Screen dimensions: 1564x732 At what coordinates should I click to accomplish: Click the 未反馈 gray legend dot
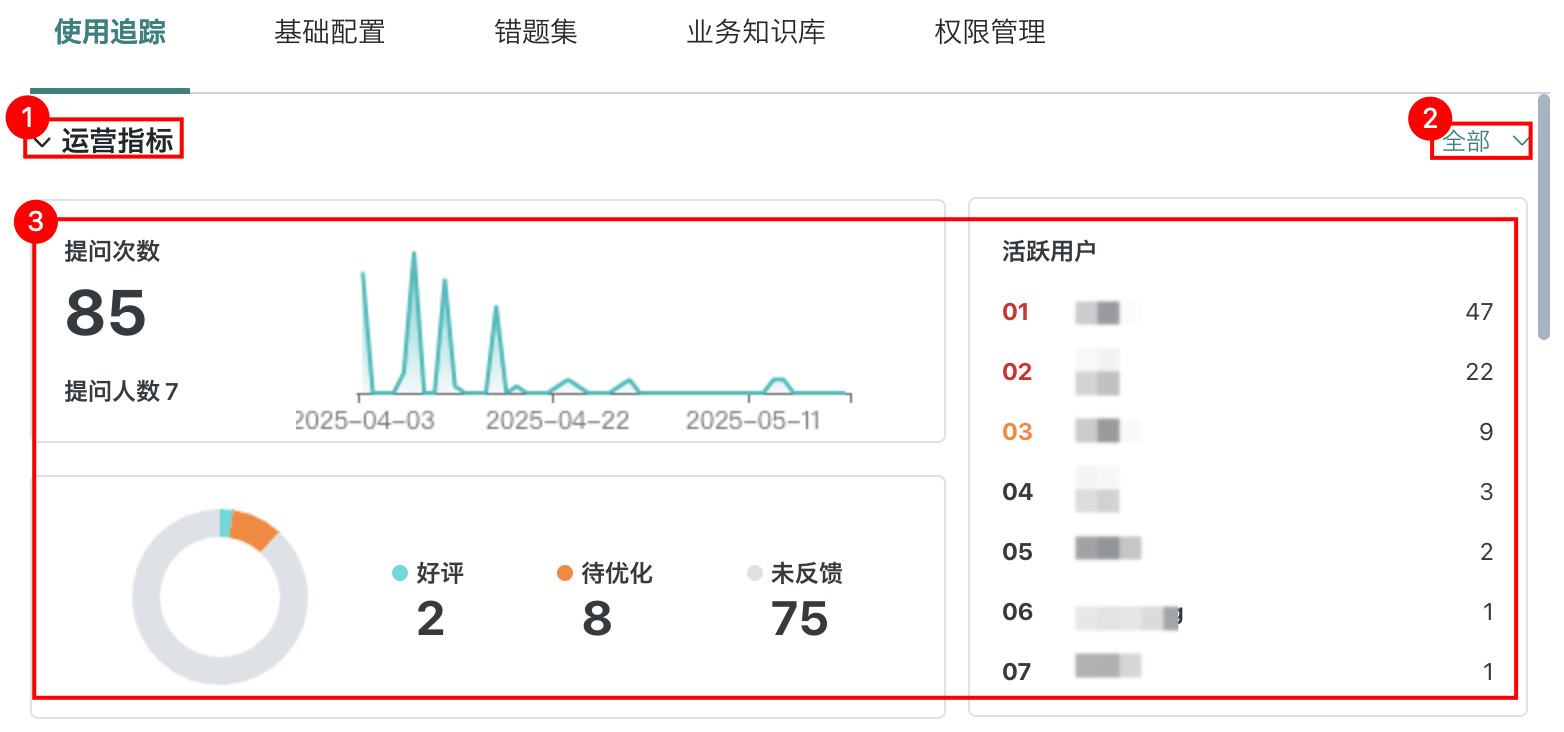[755, 573]
